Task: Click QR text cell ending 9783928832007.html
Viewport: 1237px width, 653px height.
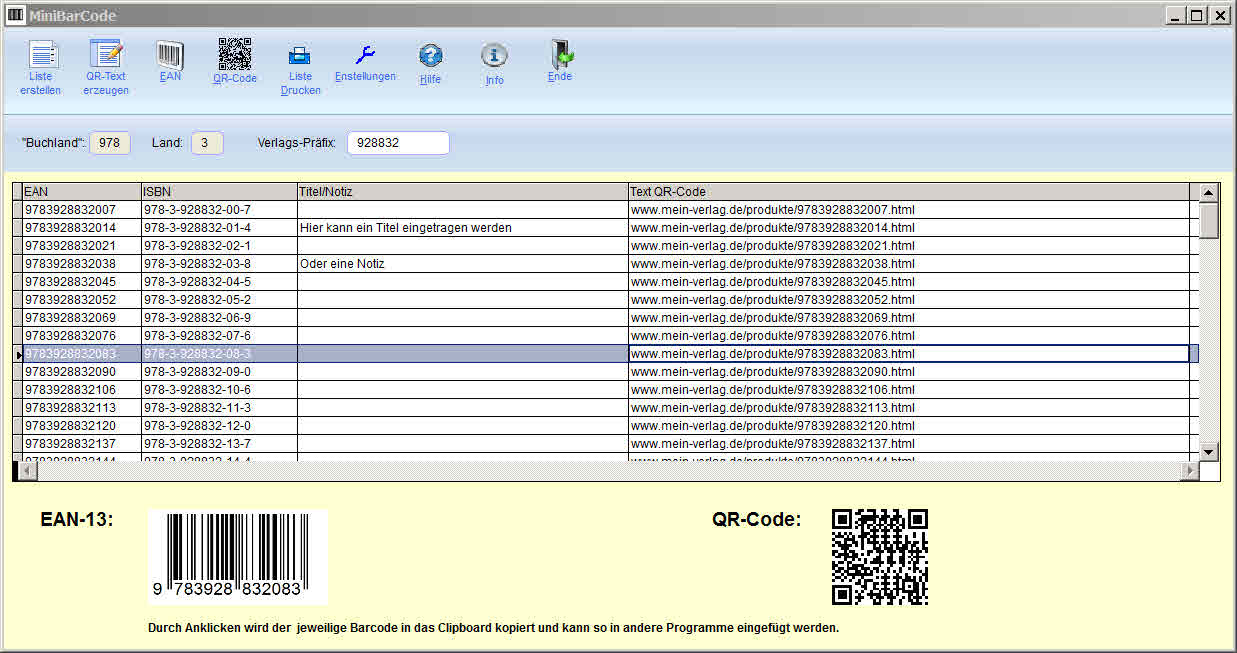Action: click(x=909, y=210)
